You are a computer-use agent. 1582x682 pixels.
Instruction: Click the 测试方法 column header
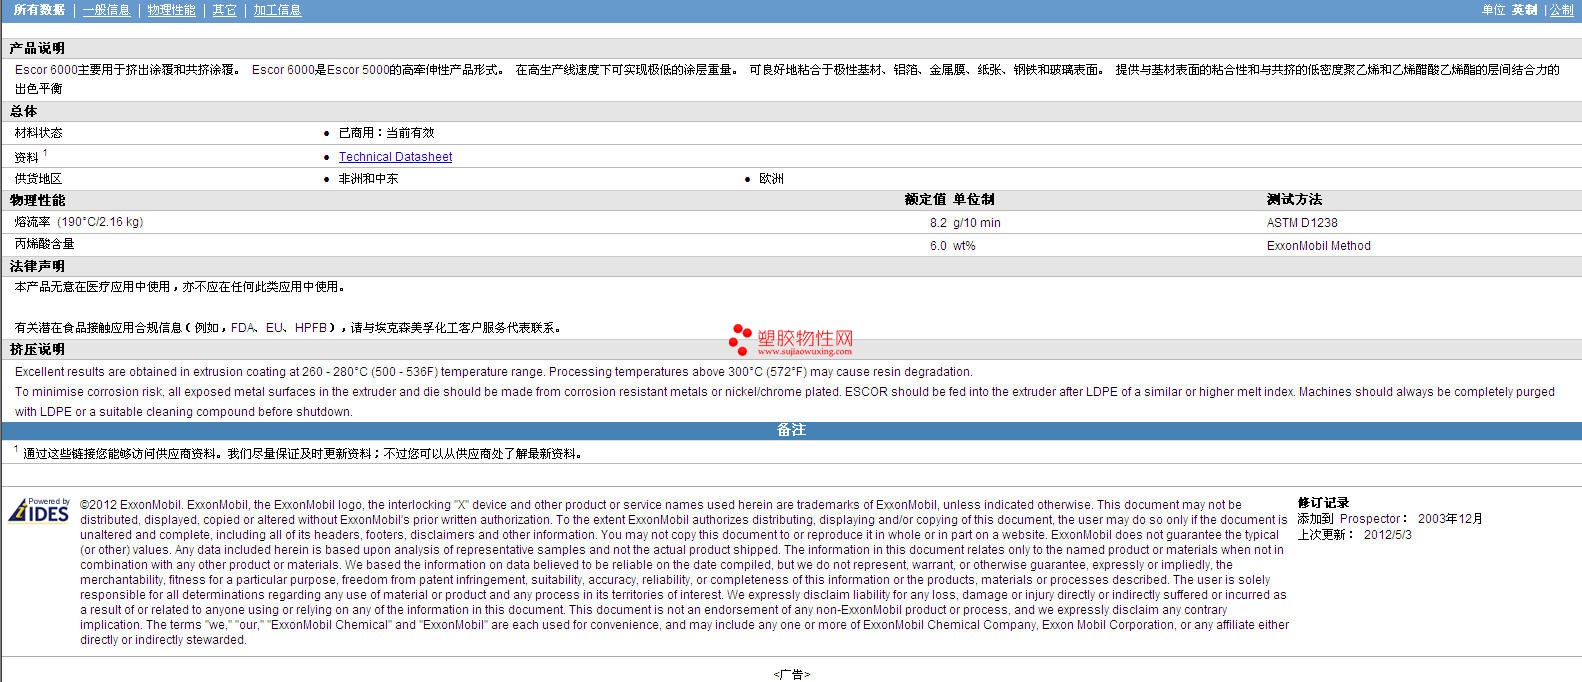1294,200
